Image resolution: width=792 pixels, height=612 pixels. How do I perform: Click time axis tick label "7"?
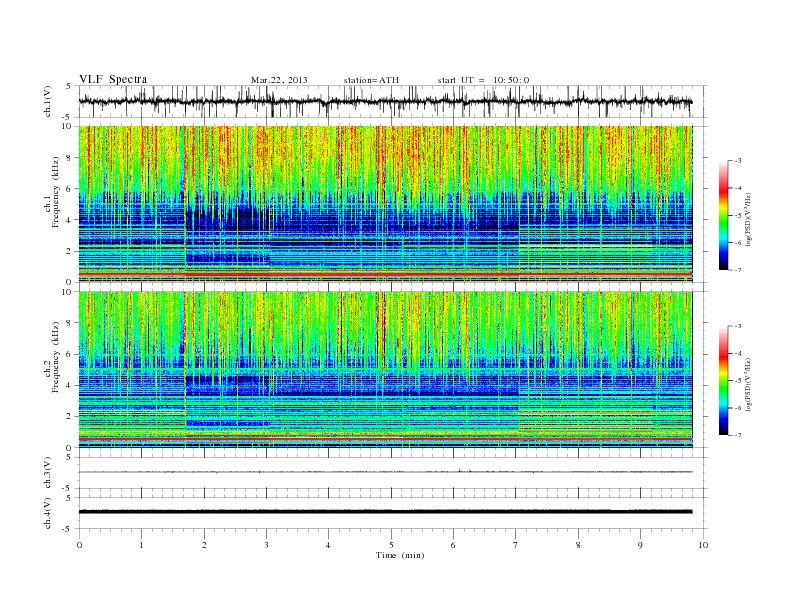(516, 545)
